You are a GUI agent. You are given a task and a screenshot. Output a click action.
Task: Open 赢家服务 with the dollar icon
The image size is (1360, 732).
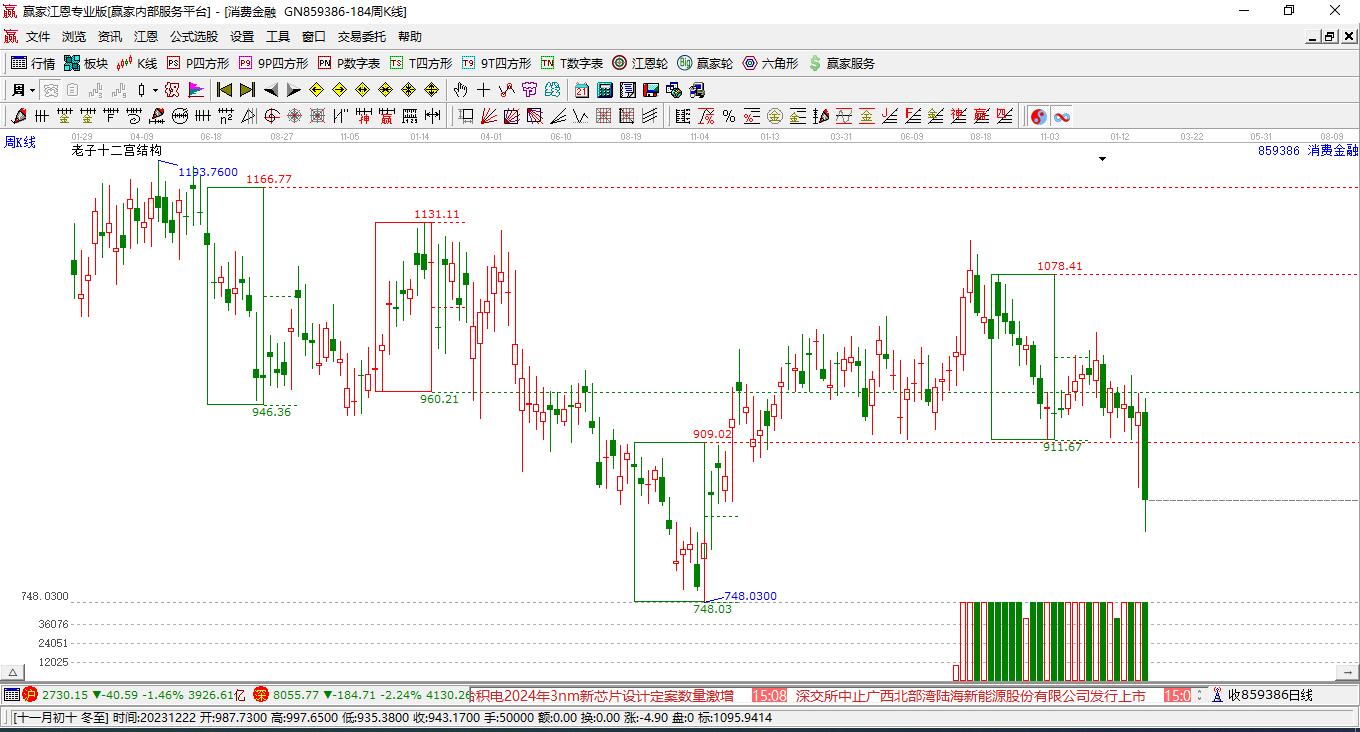[841, 63]
